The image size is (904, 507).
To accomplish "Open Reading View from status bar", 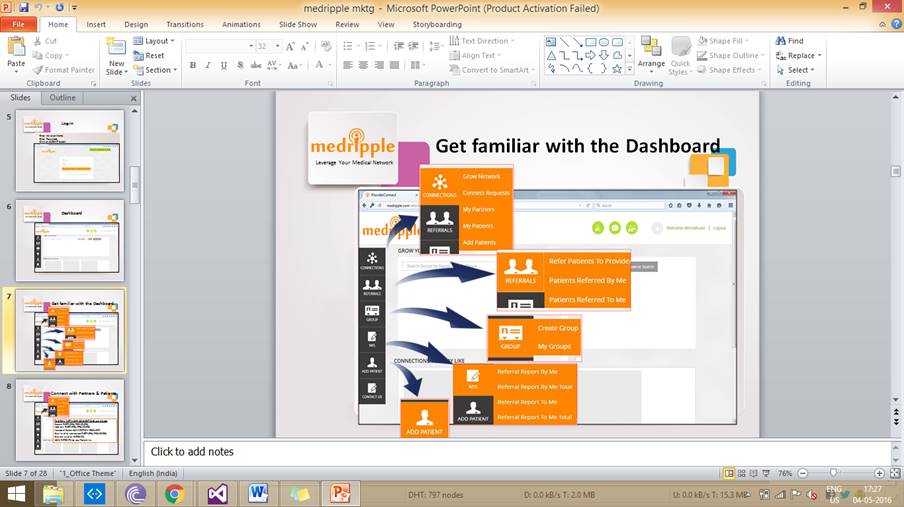I will click(x=758, y=473).
